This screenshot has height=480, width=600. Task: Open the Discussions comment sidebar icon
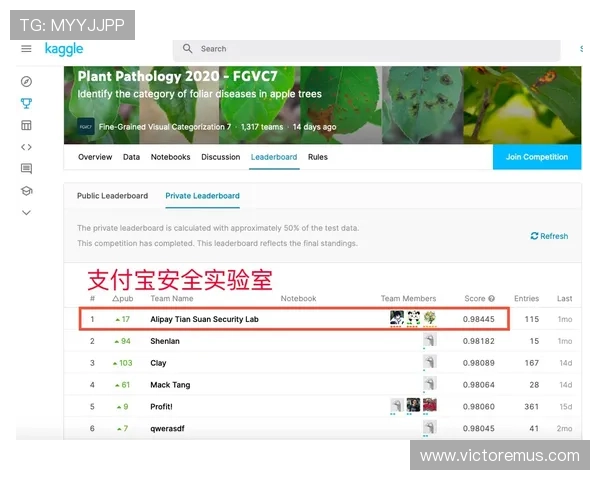26,168
